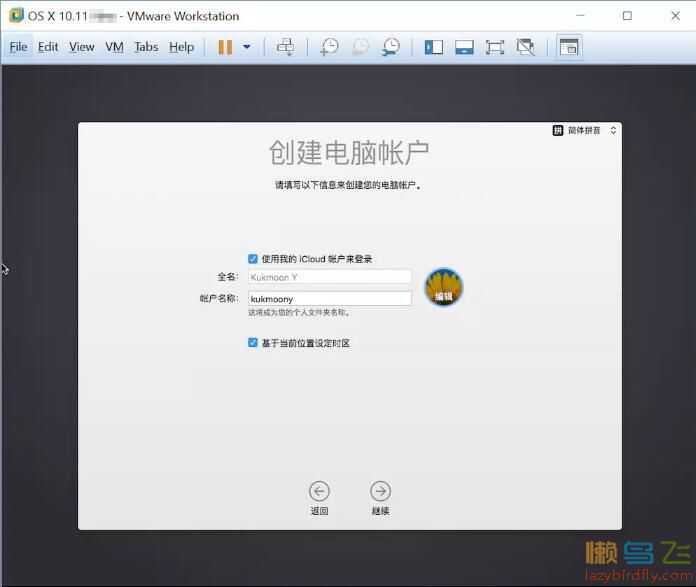
Task: Click the full name input field
Action: click(x=330, y=277)
